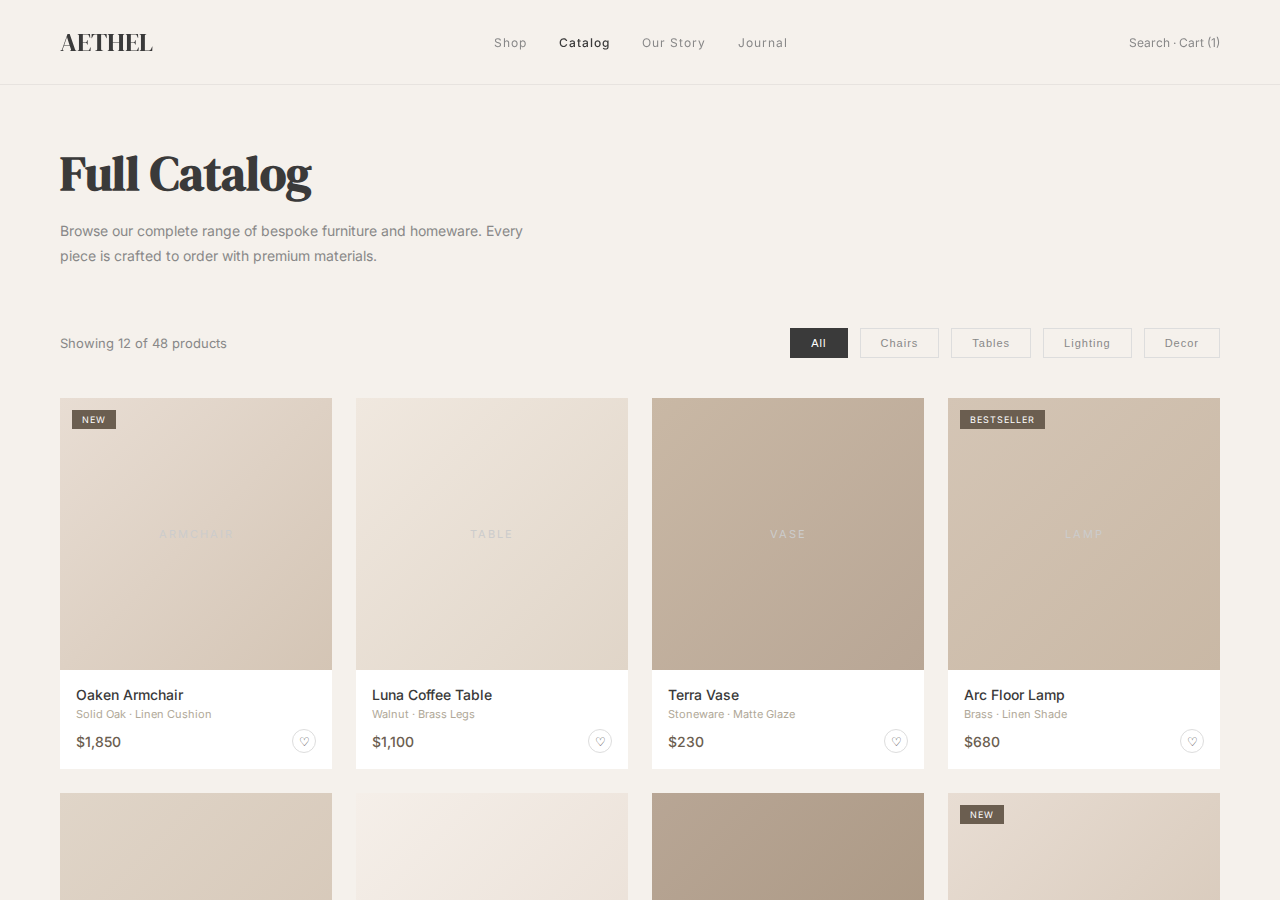Go to the Catalog nav item
This screenshot has width=1280, height=900.
coord(584,43)
